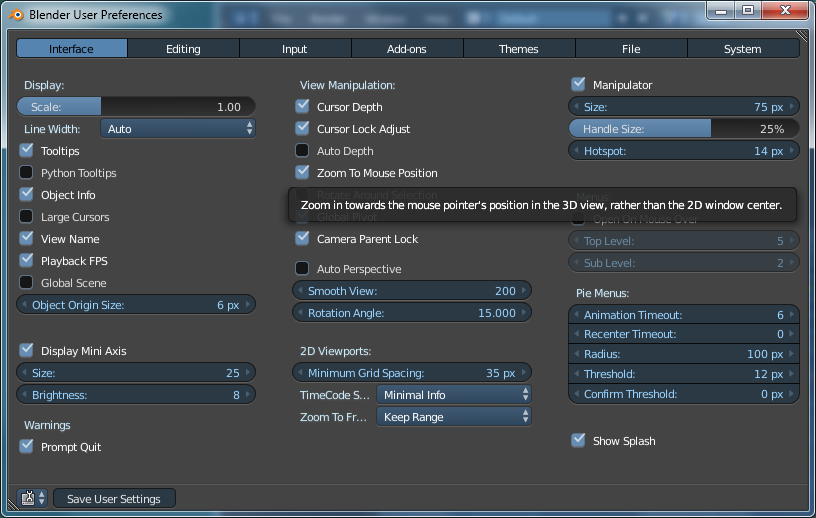This screenshot has height=518, width=816.
Task: Click the Sub Level field
Action: pos(684,263)
